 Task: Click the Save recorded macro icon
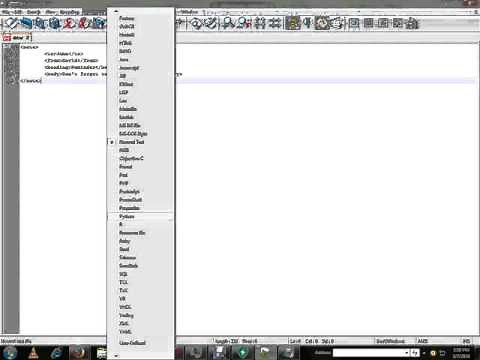click(x=412, y=23)
